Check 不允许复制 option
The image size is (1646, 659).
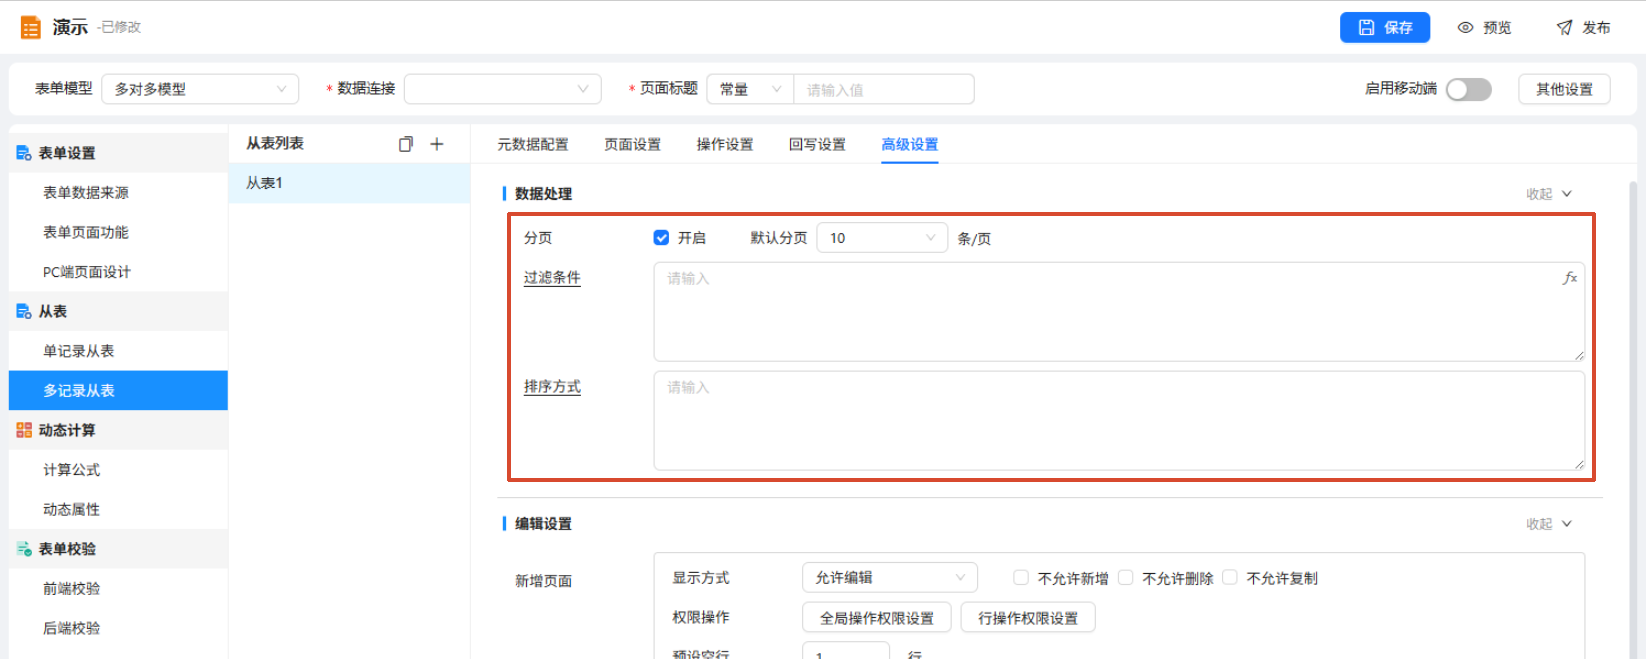click(x=1230, y=577)
